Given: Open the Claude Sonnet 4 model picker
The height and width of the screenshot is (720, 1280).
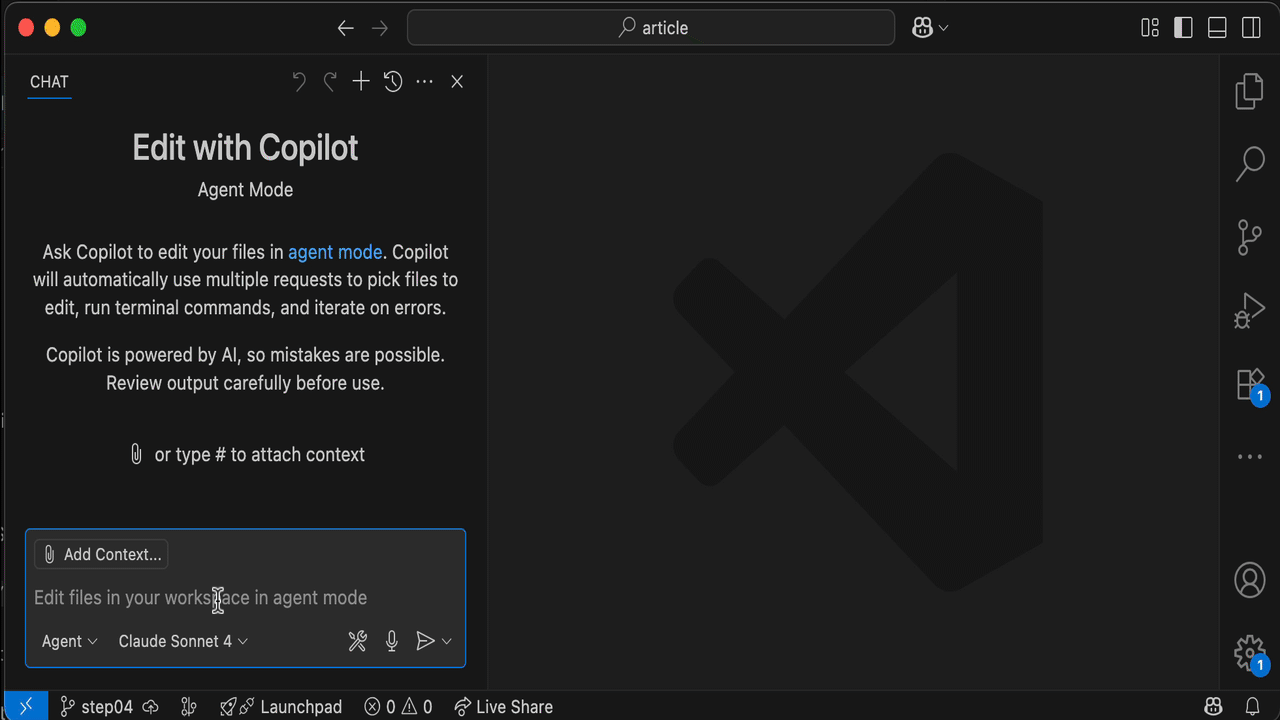Looking at the screenshot, I should tap(183, 641).
